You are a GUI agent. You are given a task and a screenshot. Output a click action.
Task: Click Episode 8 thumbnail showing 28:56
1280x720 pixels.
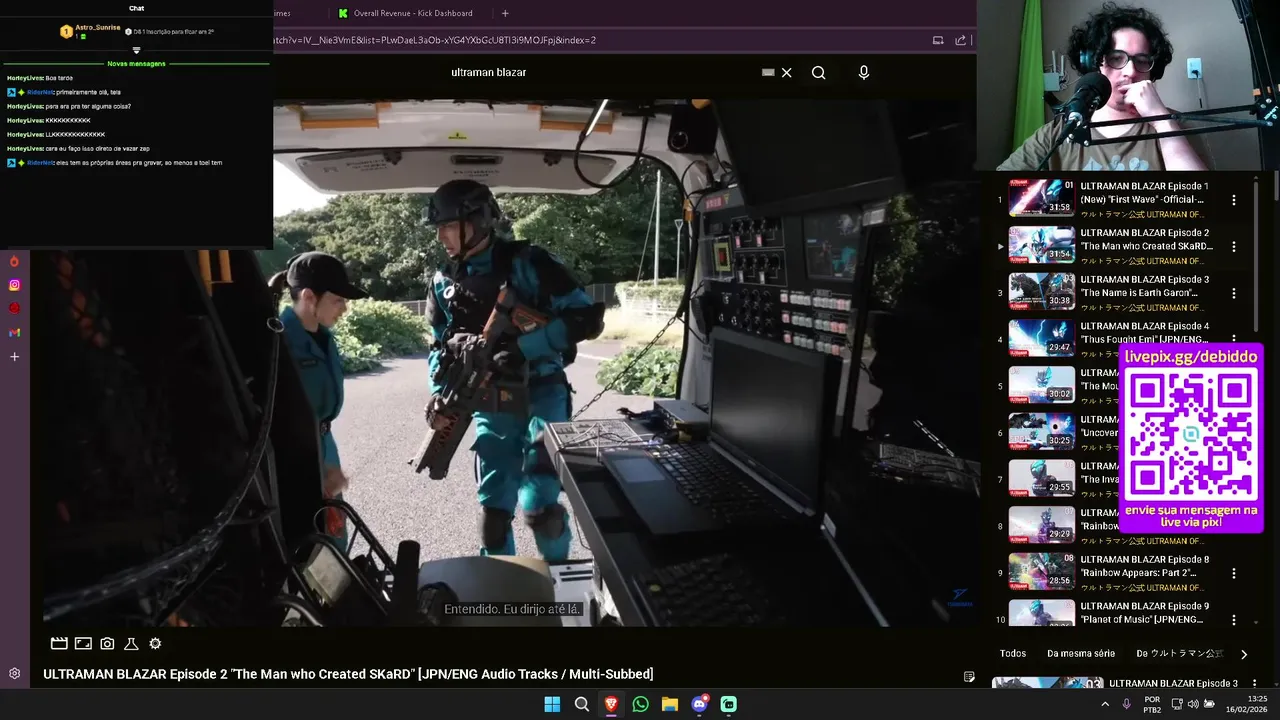(x=1041, y=571)
